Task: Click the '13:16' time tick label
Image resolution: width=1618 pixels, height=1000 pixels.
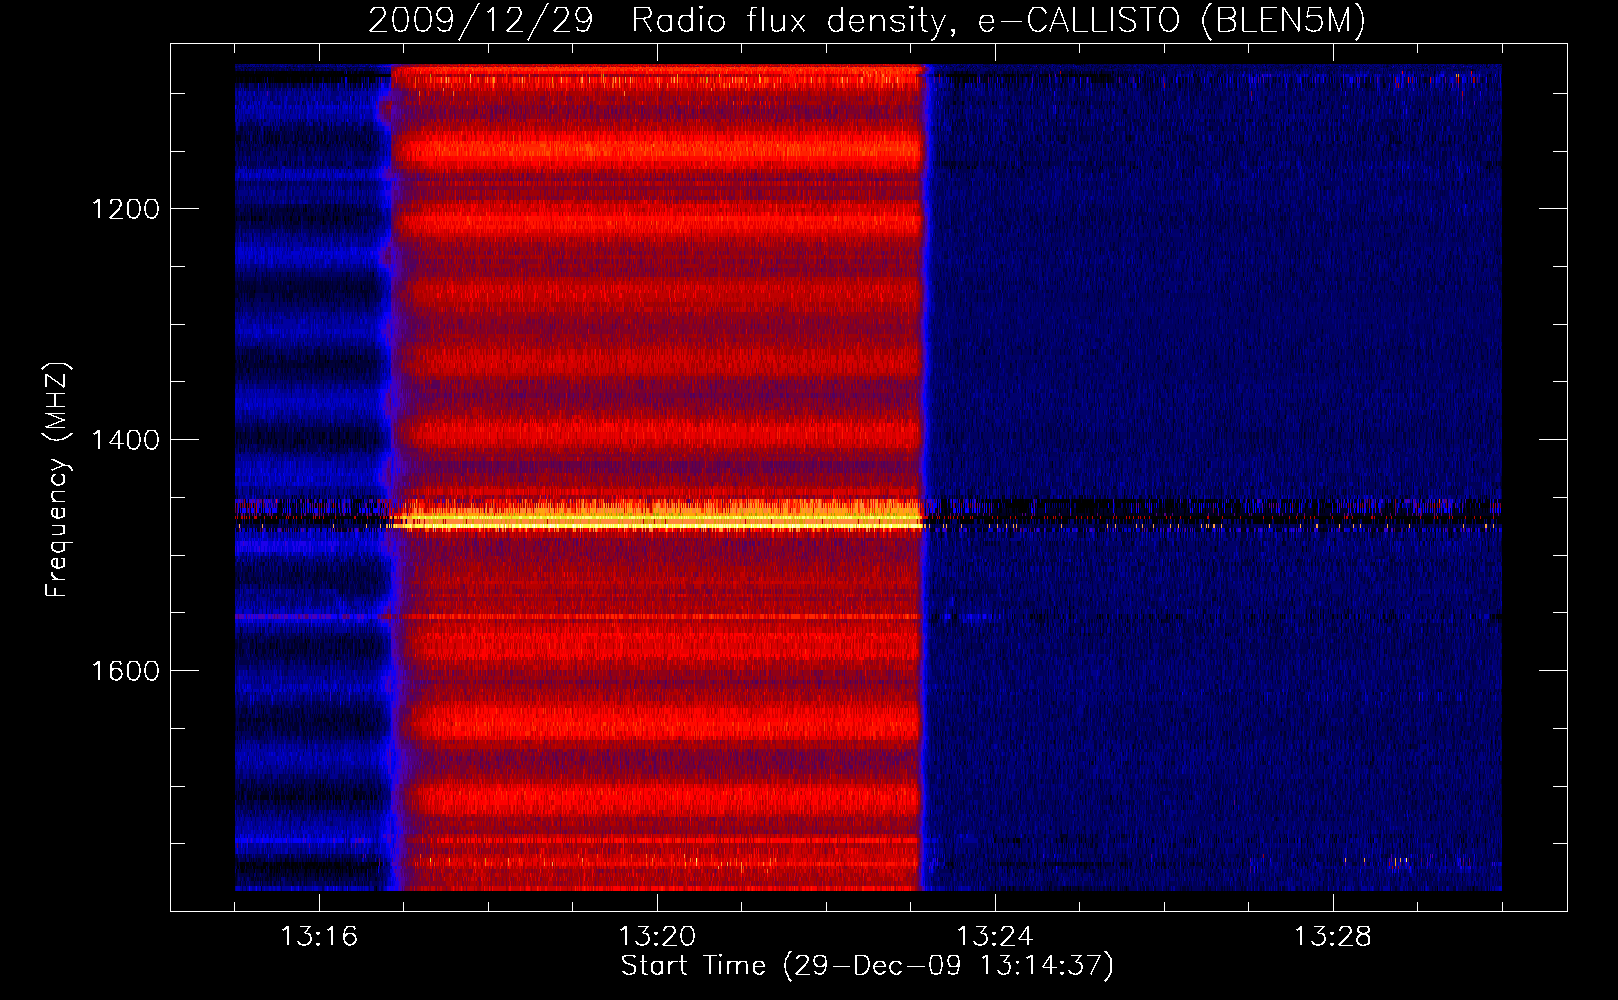Action: [319, 937]
